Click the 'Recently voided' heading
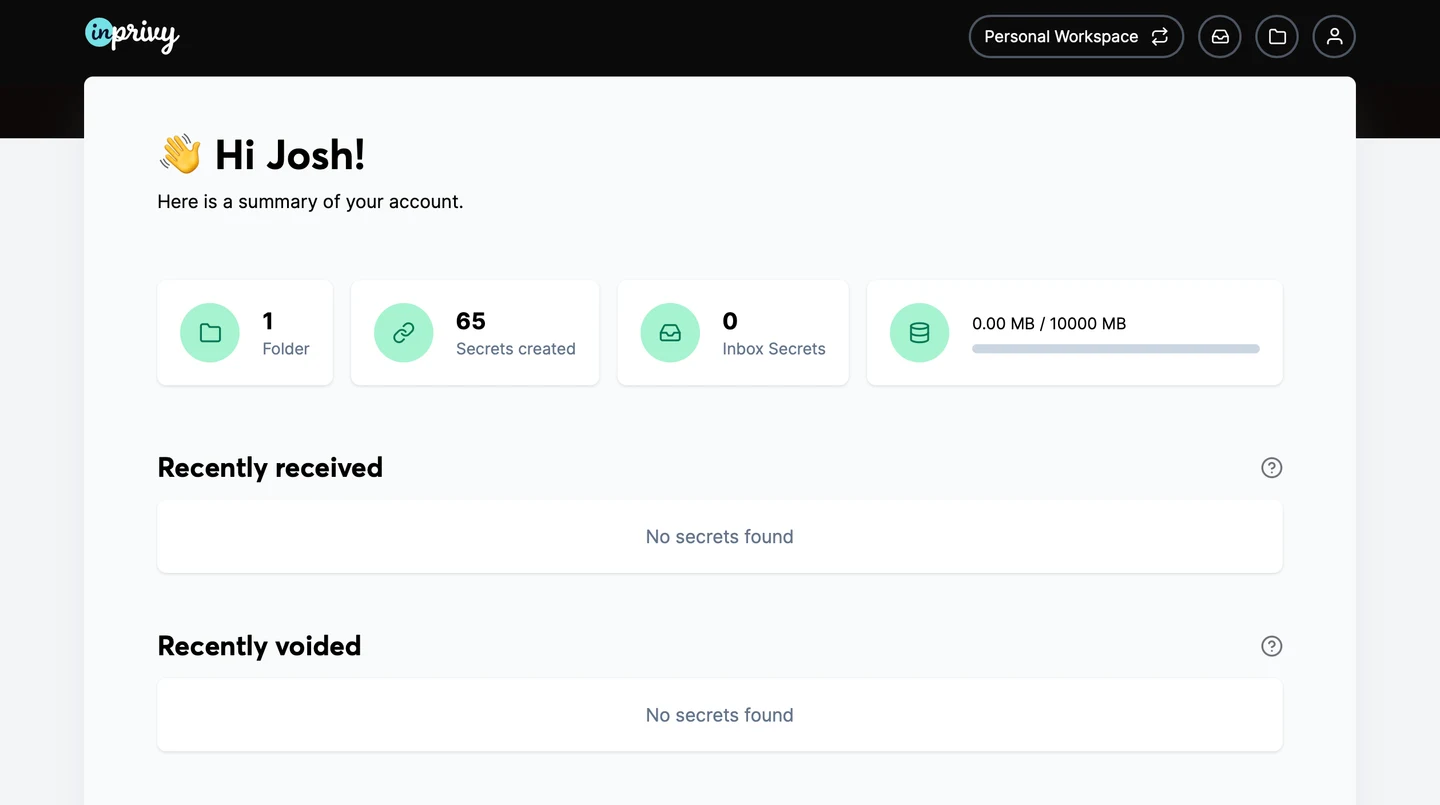The width and height of the screenshot is (1440, 805). [259, 646]
